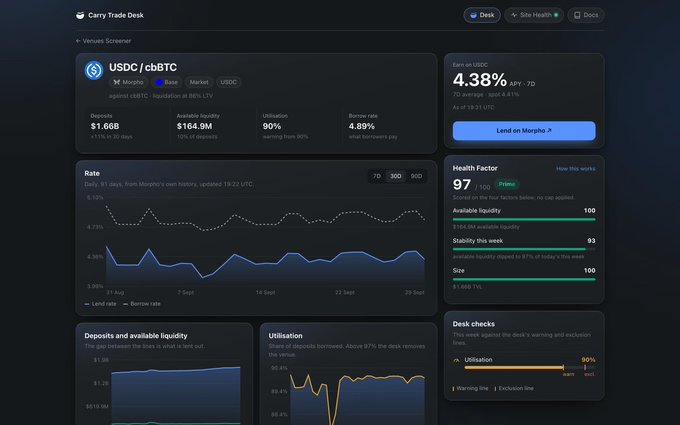Click the Carry Trade Desk title
Screen dimensions: 680x425
click(x=116, y=15)
